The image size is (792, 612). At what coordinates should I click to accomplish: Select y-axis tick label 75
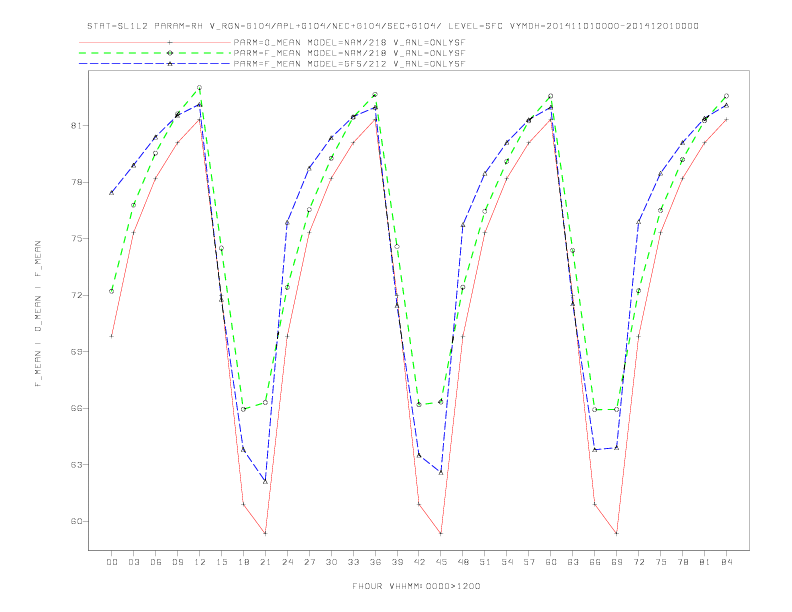[x=77, y=238]
